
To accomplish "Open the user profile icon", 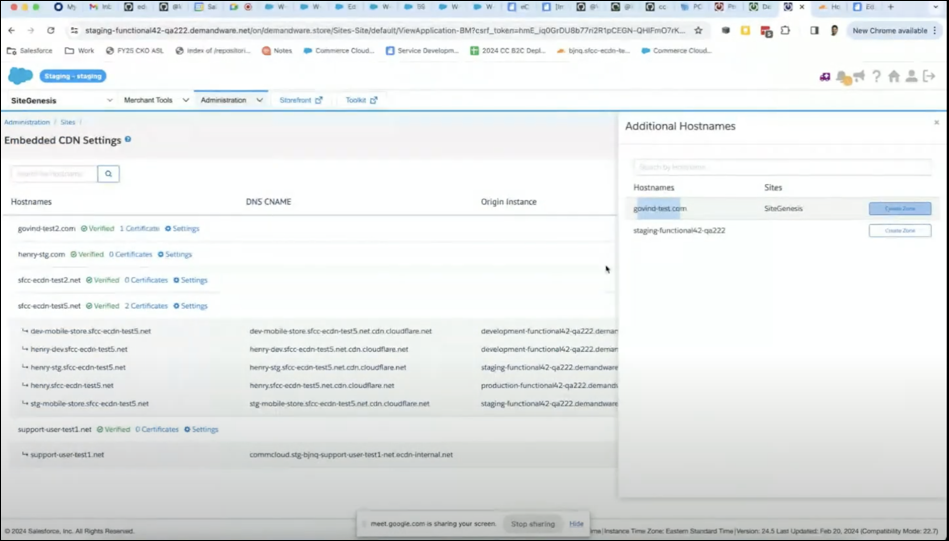I will tap(911, 76).
